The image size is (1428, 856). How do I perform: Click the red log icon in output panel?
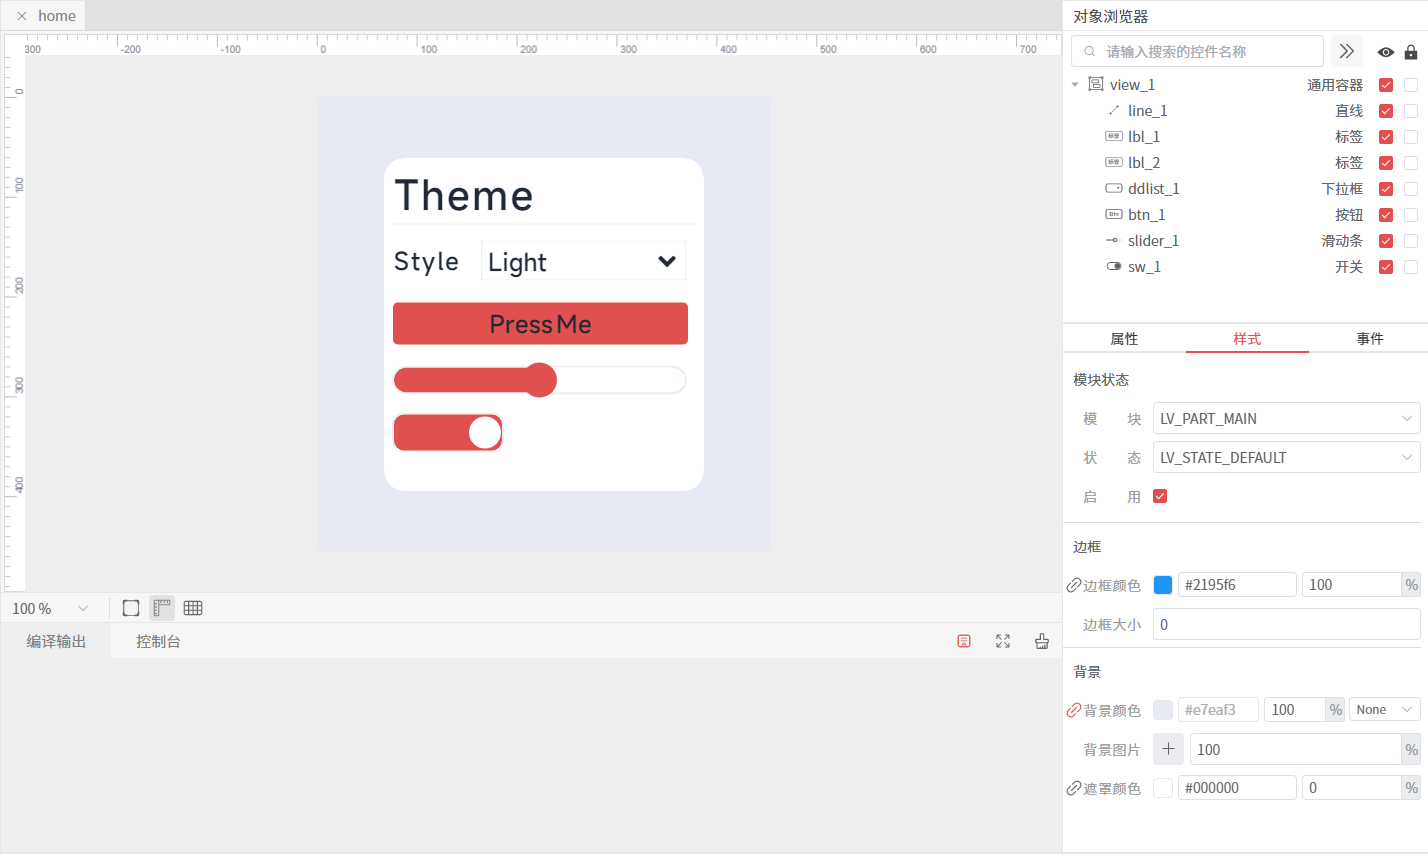964,641
